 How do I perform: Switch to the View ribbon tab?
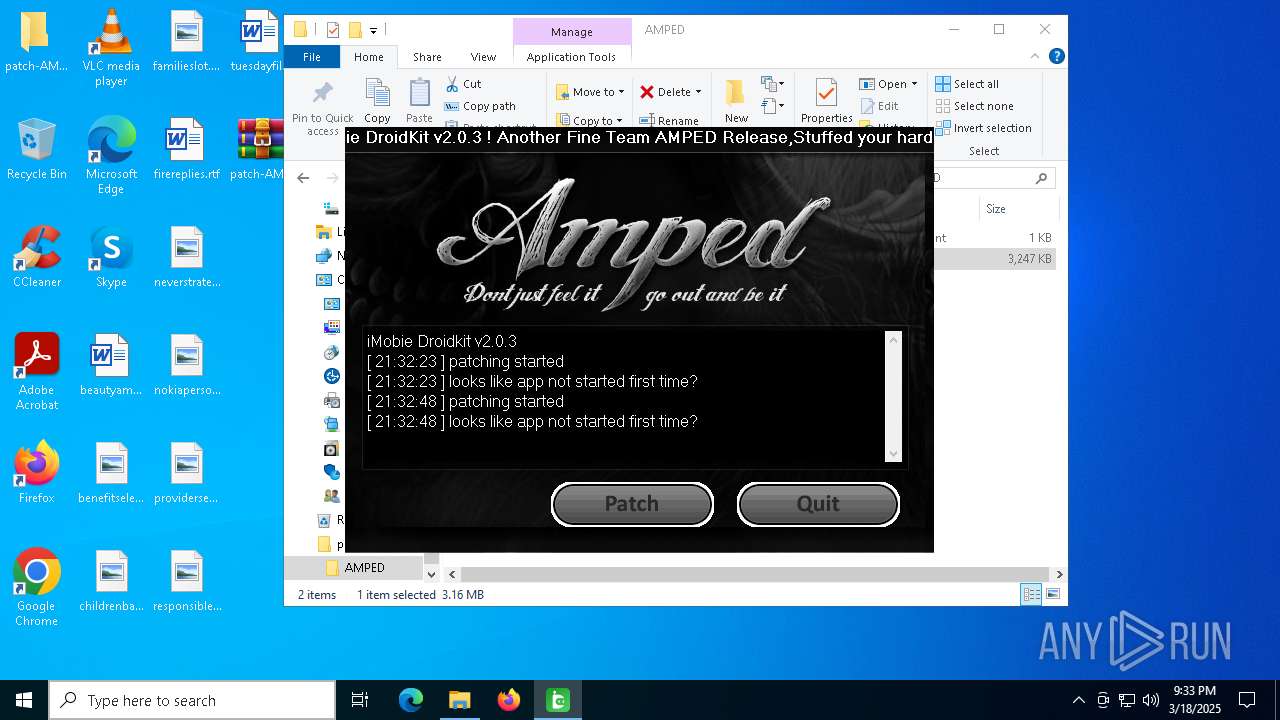click(483, 57)
